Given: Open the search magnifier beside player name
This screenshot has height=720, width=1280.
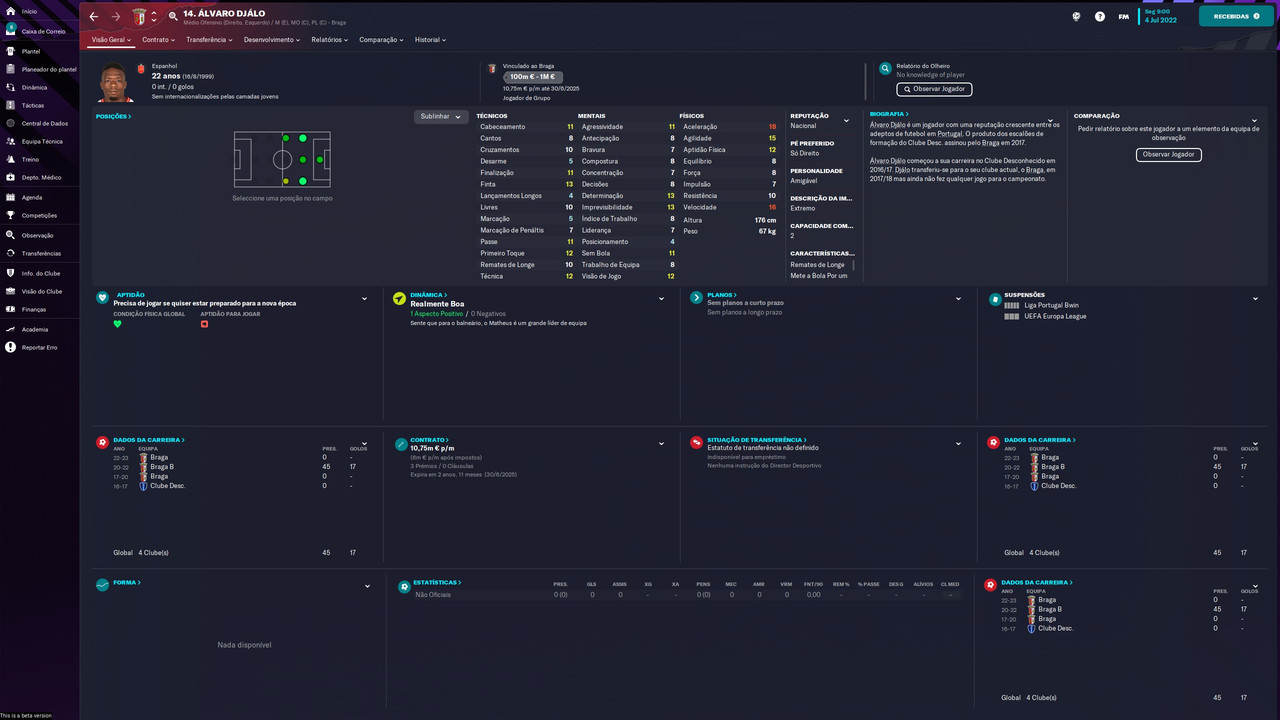Looking at the screenshot, I should point(173,16).
